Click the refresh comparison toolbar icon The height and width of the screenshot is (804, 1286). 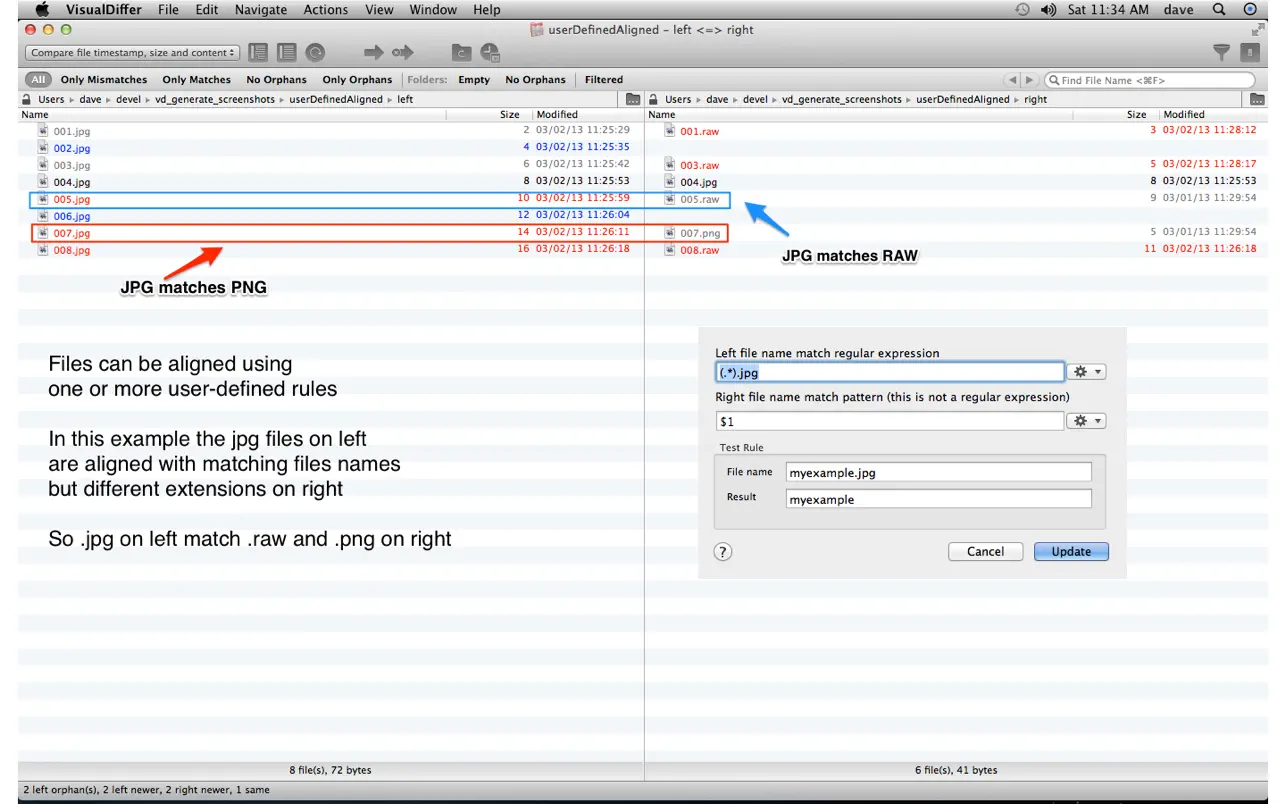(x=315, y=52)
